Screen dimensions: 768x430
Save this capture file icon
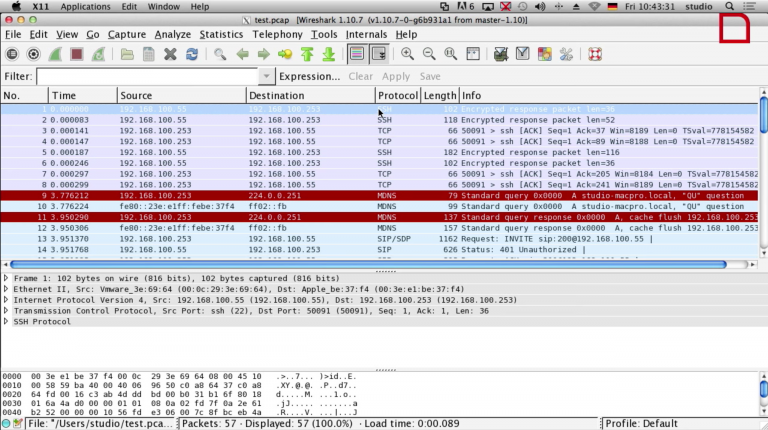point(148,54)
